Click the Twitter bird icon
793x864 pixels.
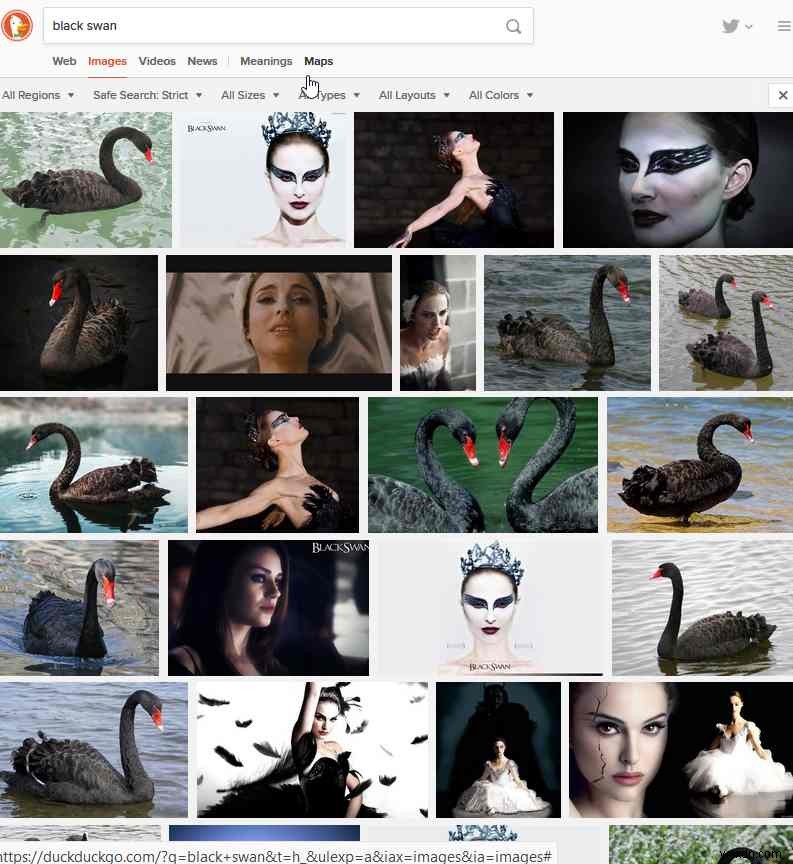coord(730,26)
